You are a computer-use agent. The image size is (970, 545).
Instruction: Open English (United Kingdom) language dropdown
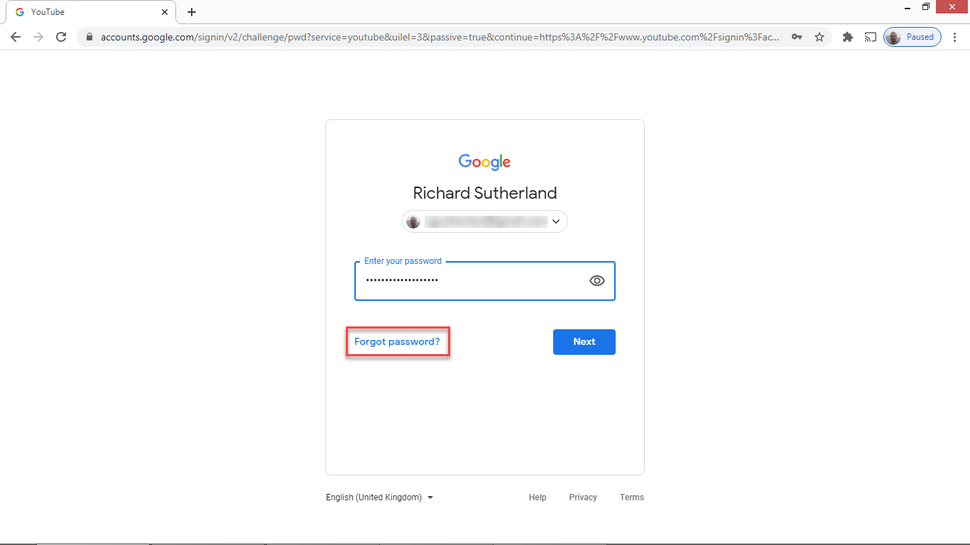point(379,497)
